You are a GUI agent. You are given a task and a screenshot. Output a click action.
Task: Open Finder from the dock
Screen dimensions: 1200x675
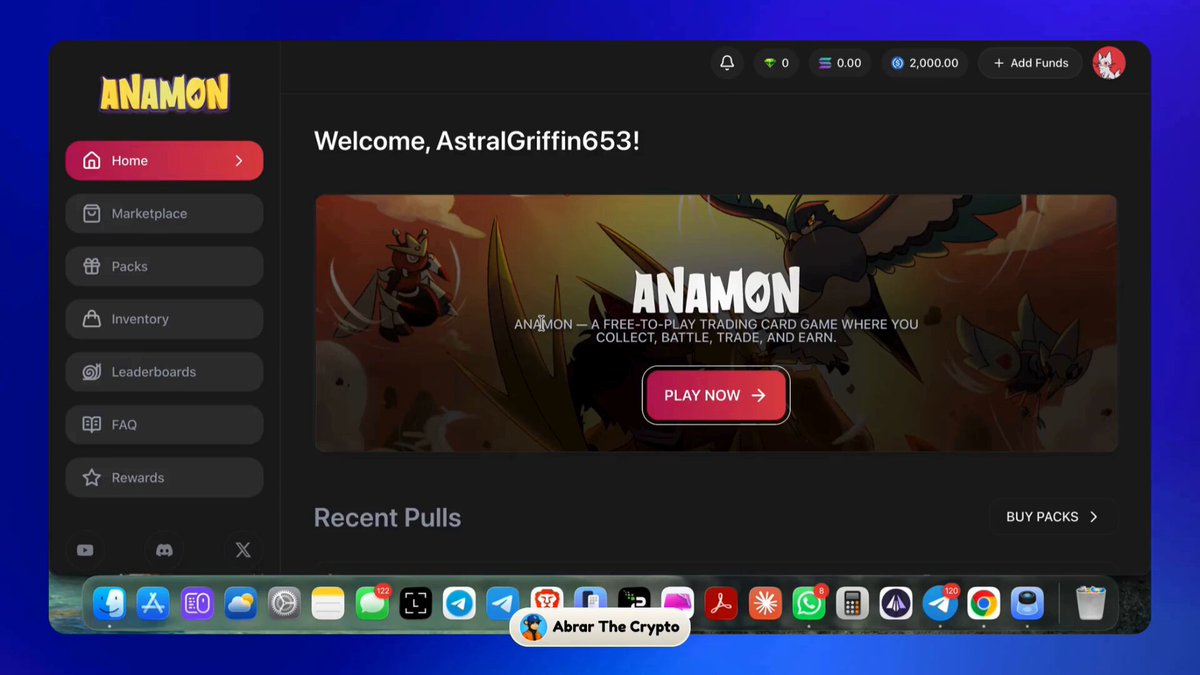109,603
